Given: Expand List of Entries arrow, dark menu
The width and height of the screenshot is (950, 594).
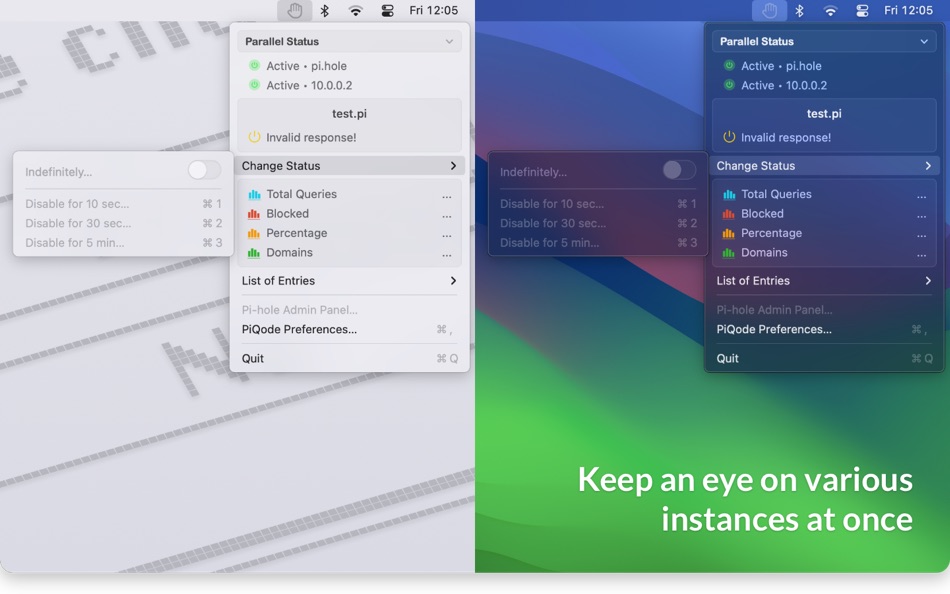Looking at the screenshot, I should (x=928, y=281).
